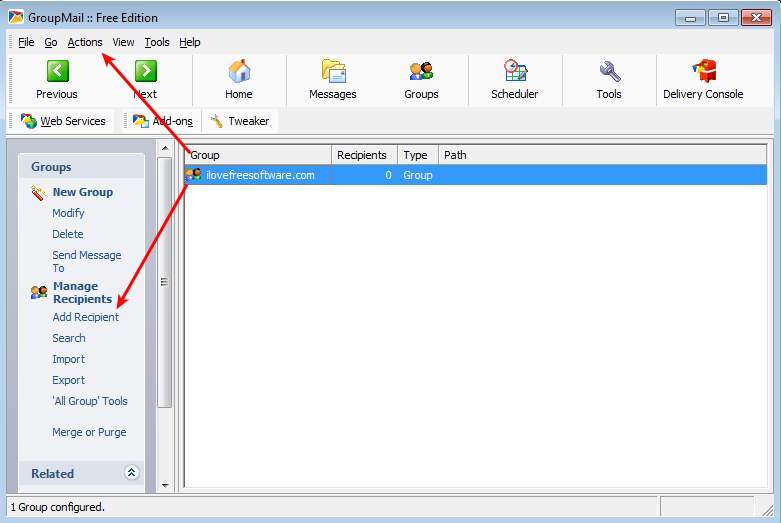Viewport: 781px width, 523px height.
Task: Open the Tools menu in menu bar
Action: (157, 42)
